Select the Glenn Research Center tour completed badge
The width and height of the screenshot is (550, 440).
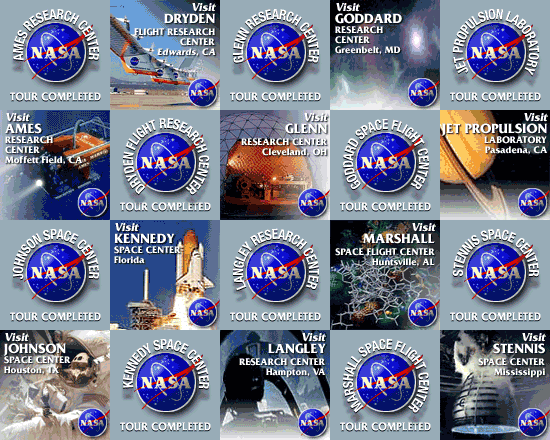click(275, 55)
